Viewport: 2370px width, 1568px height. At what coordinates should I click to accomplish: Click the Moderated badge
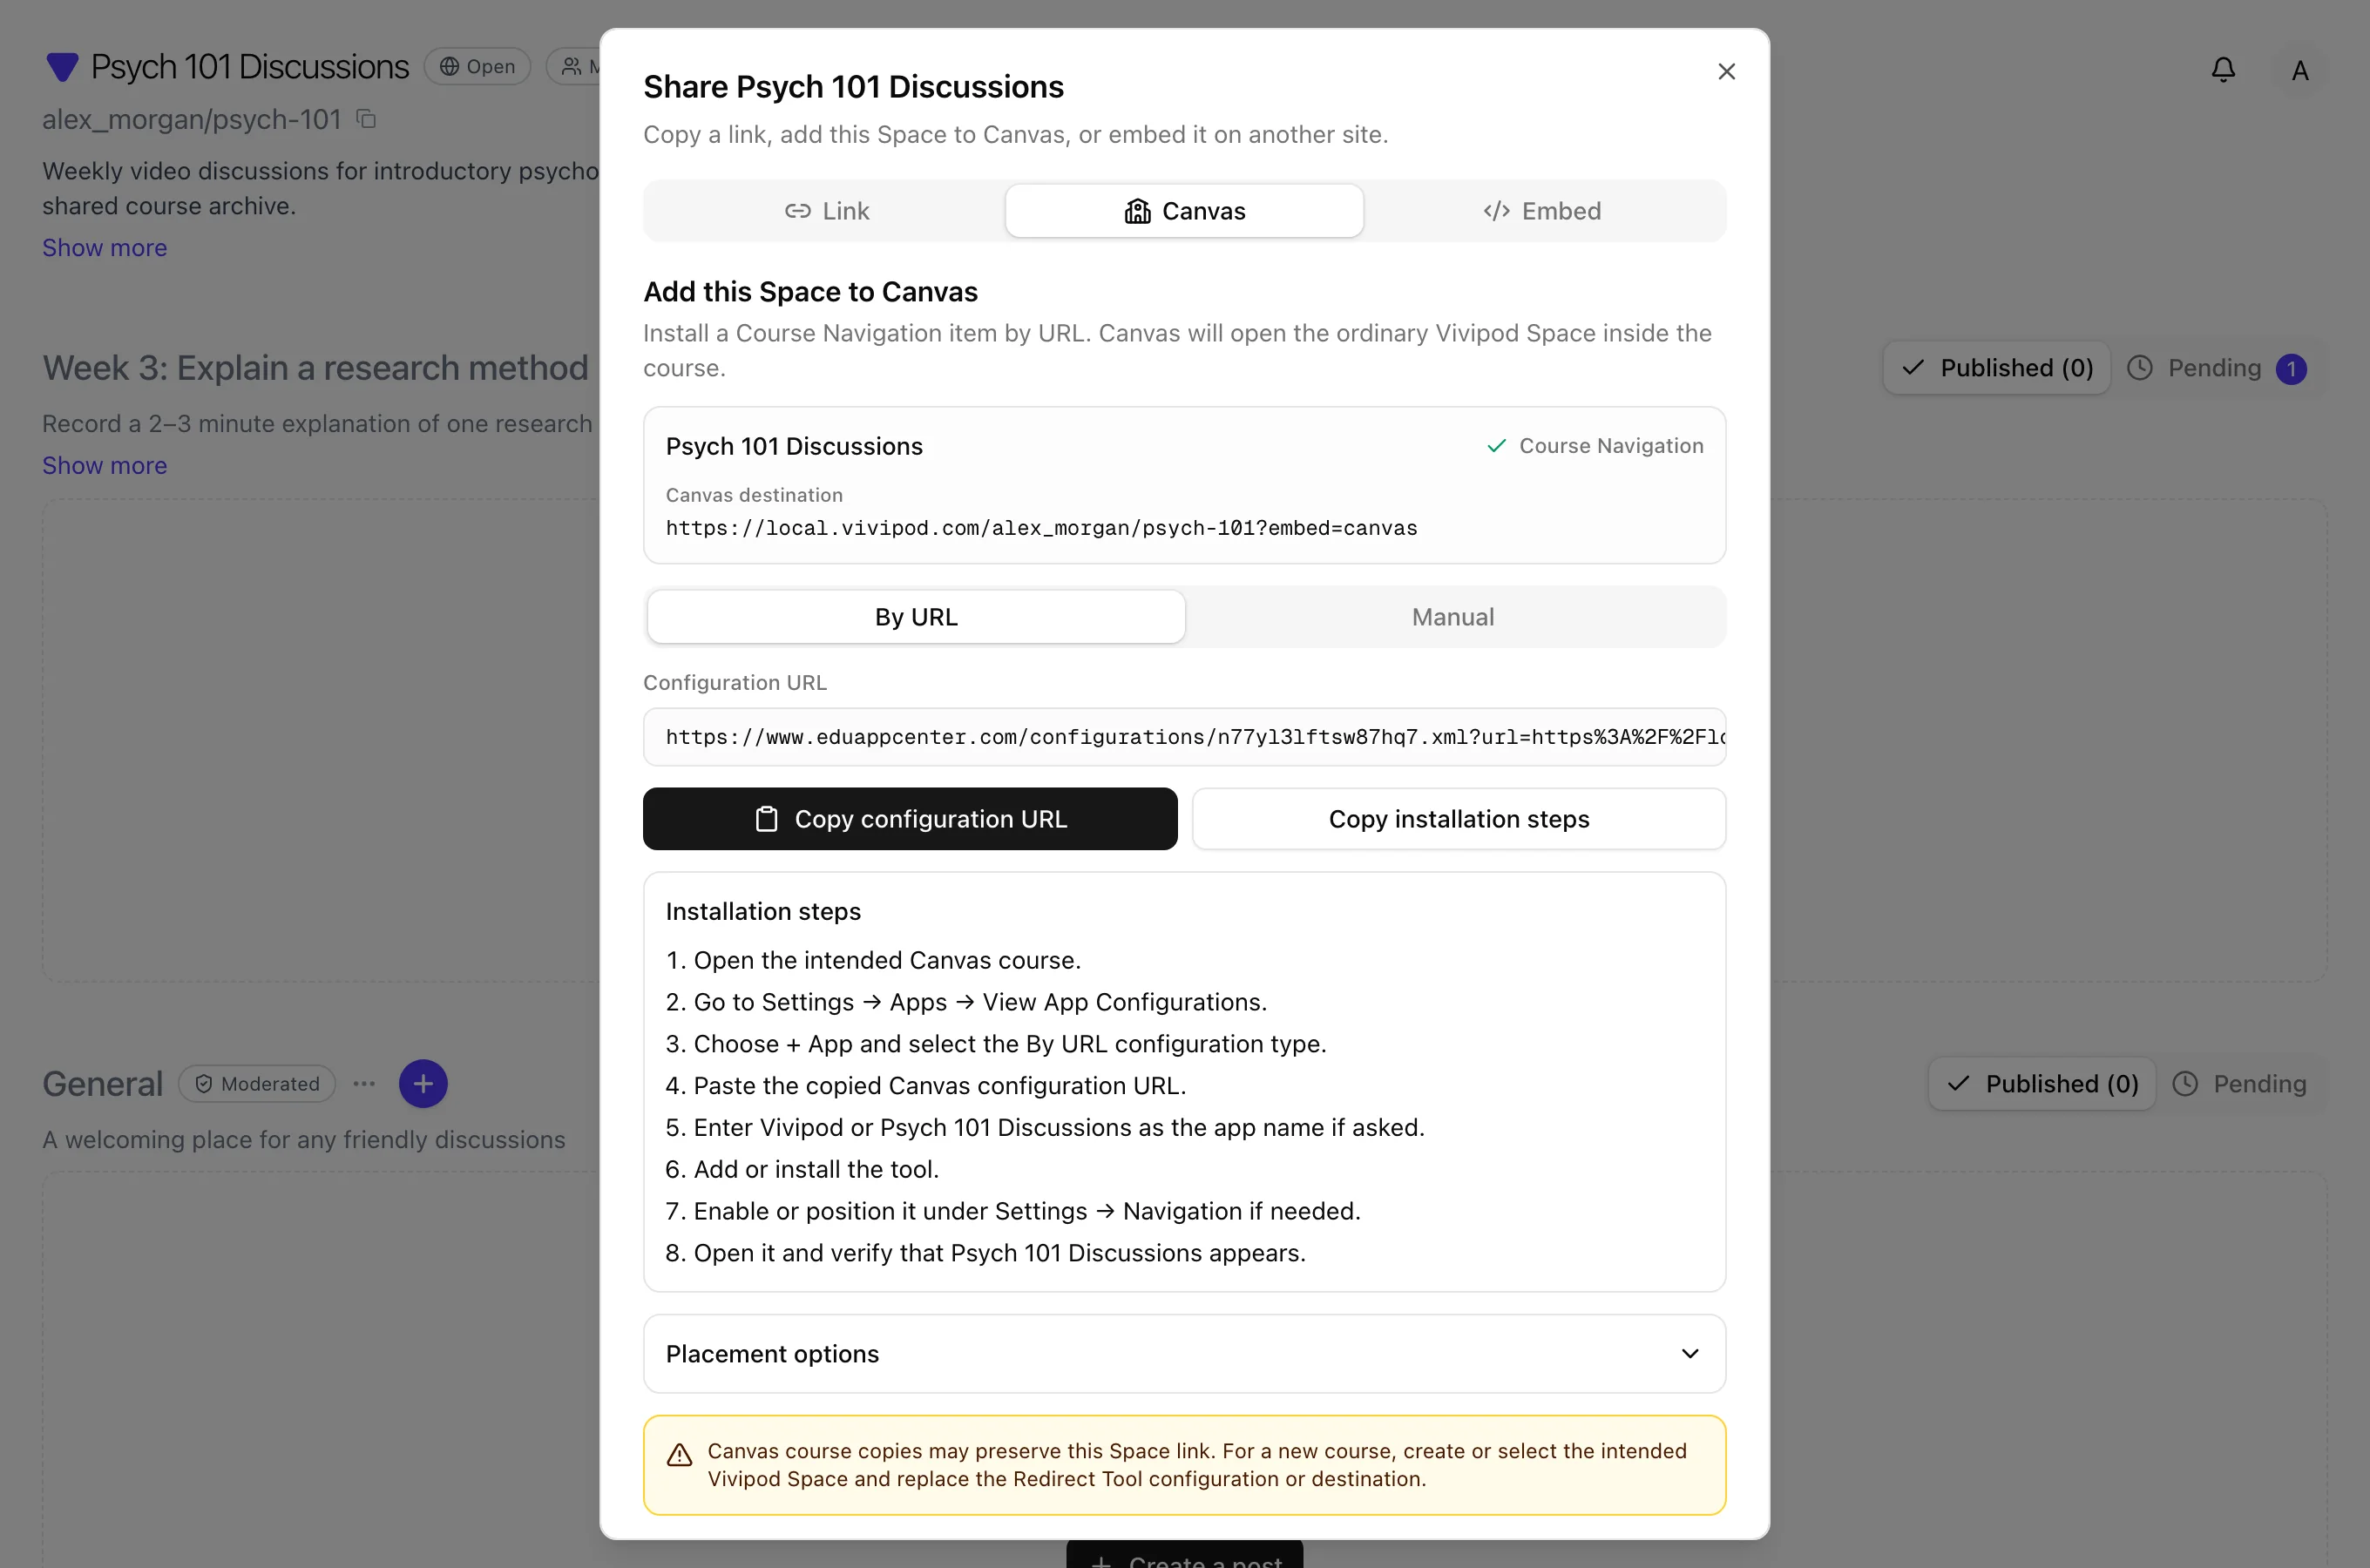pyautogui.click(x=257, y=1084)
